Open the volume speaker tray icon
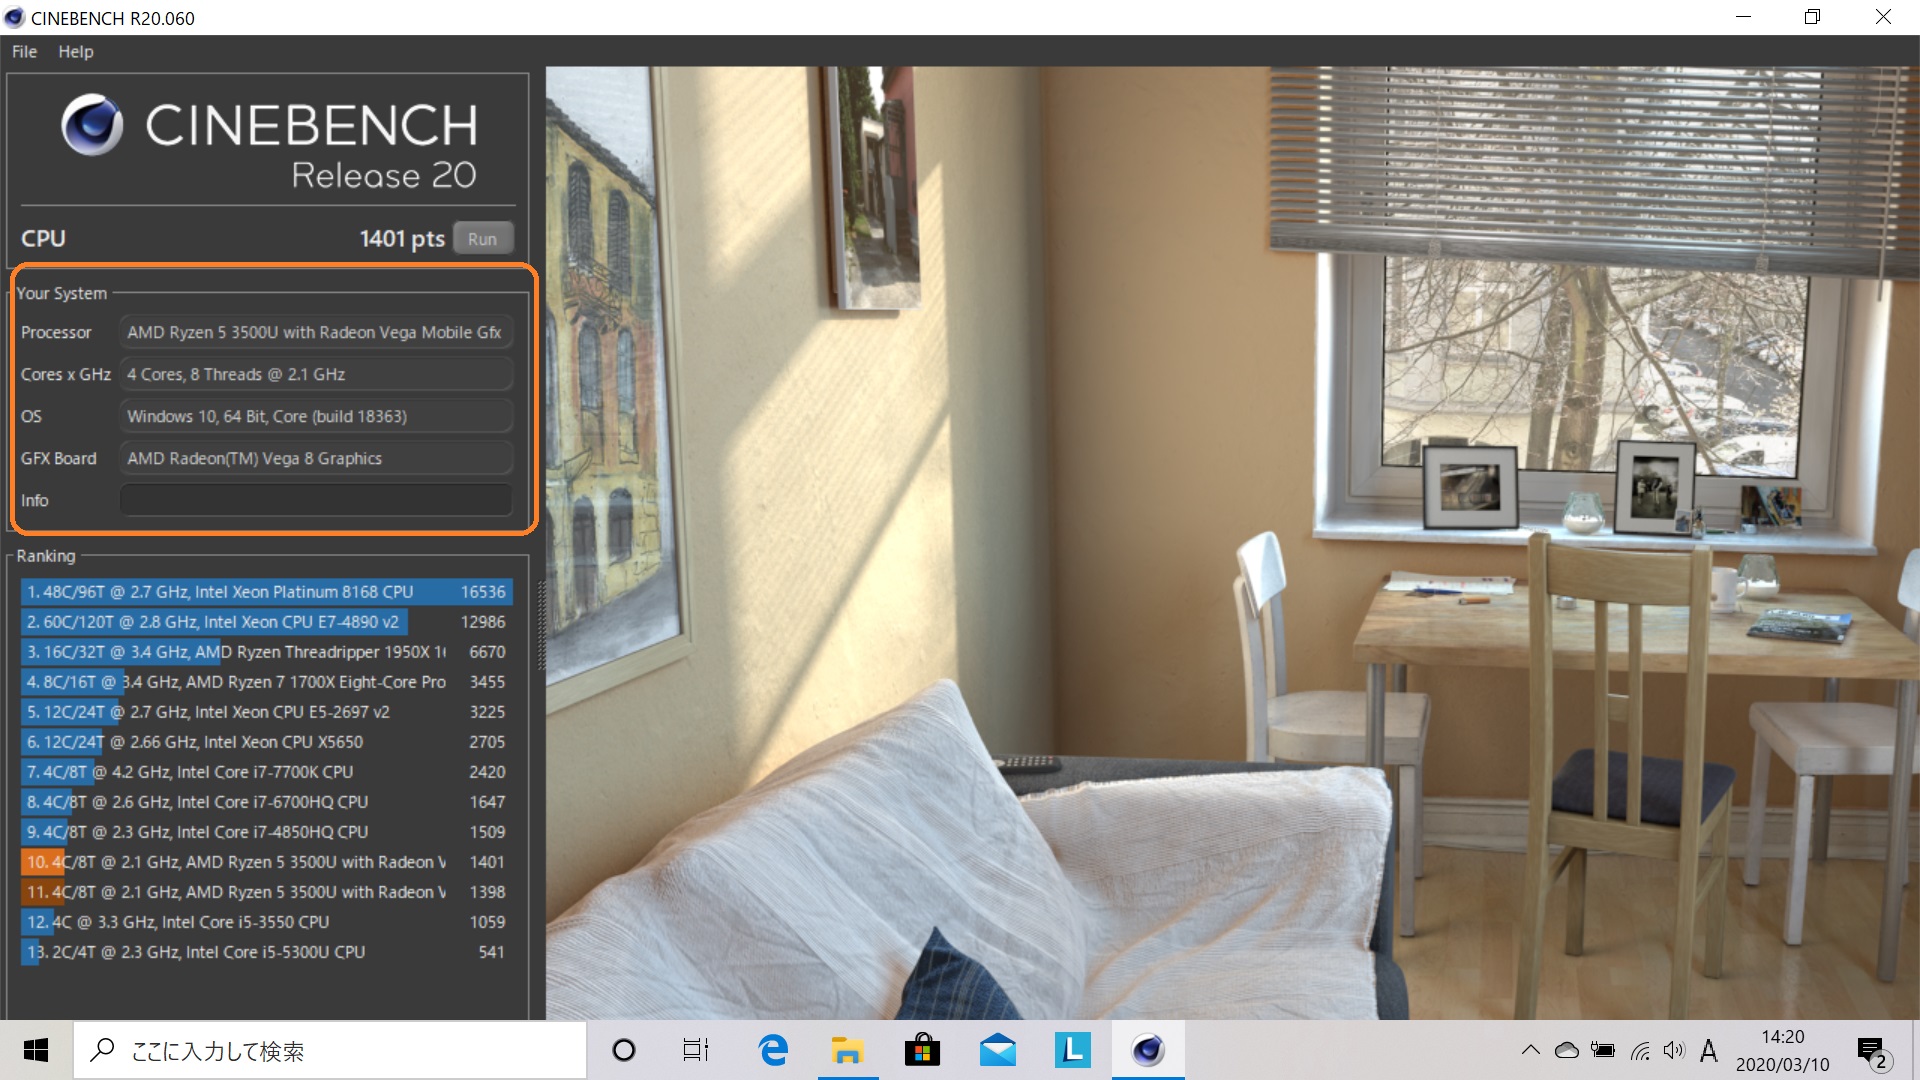Screen dimensions: 1920x1080 (1674, 1050)
